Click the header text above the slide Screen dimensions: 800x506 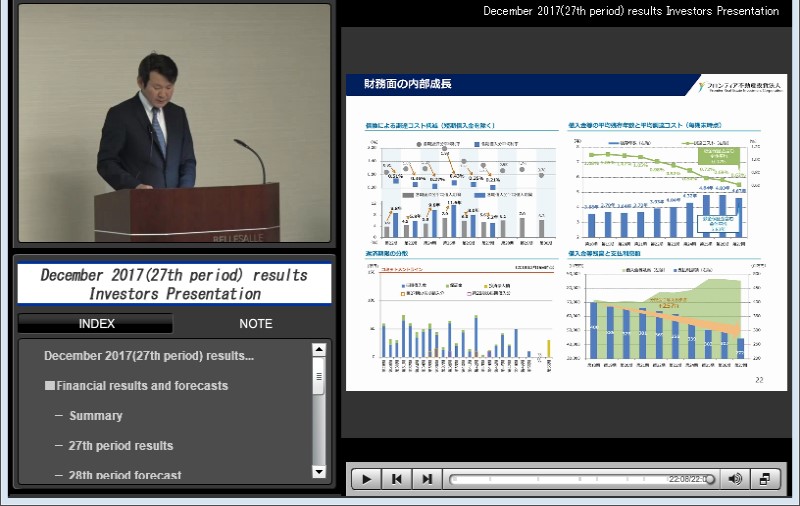pyautogui.click(x=631, y=11)
